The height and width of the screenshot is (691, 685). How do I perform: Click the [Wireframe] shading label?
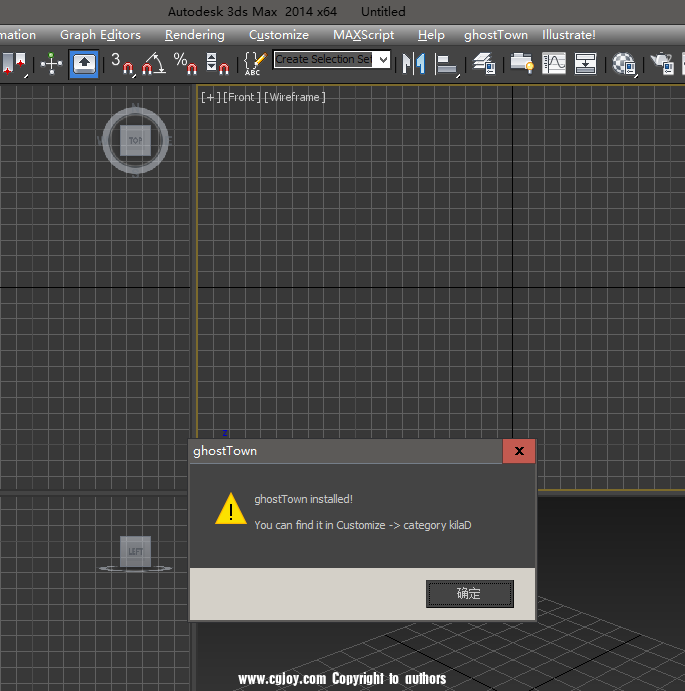pyautogui.click(x=294, y=97)
